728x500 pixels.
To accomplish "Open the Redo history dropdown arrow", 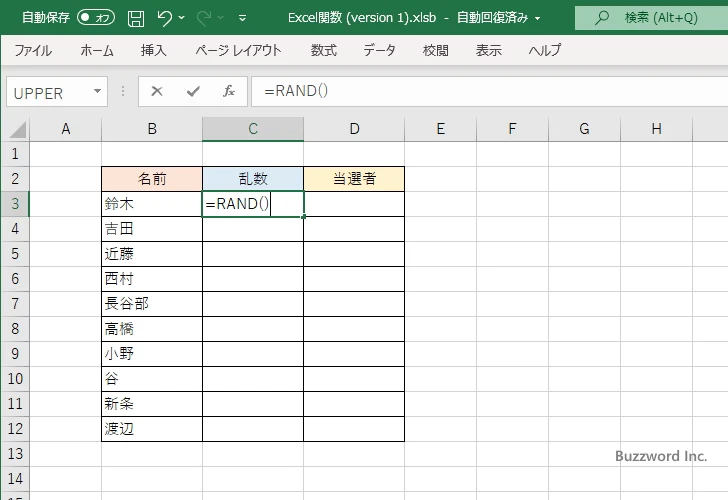I will 221,18.
